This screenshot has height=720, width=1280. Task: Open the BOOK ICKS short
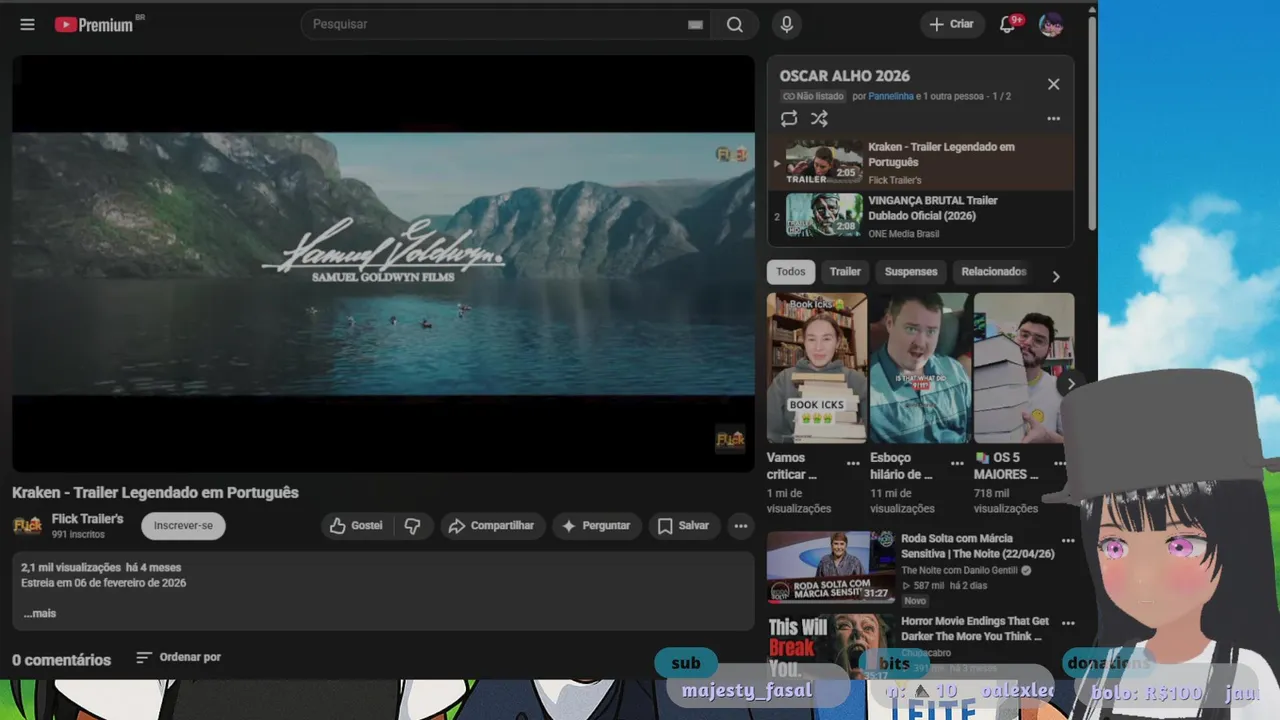click(x=817, y=368)
